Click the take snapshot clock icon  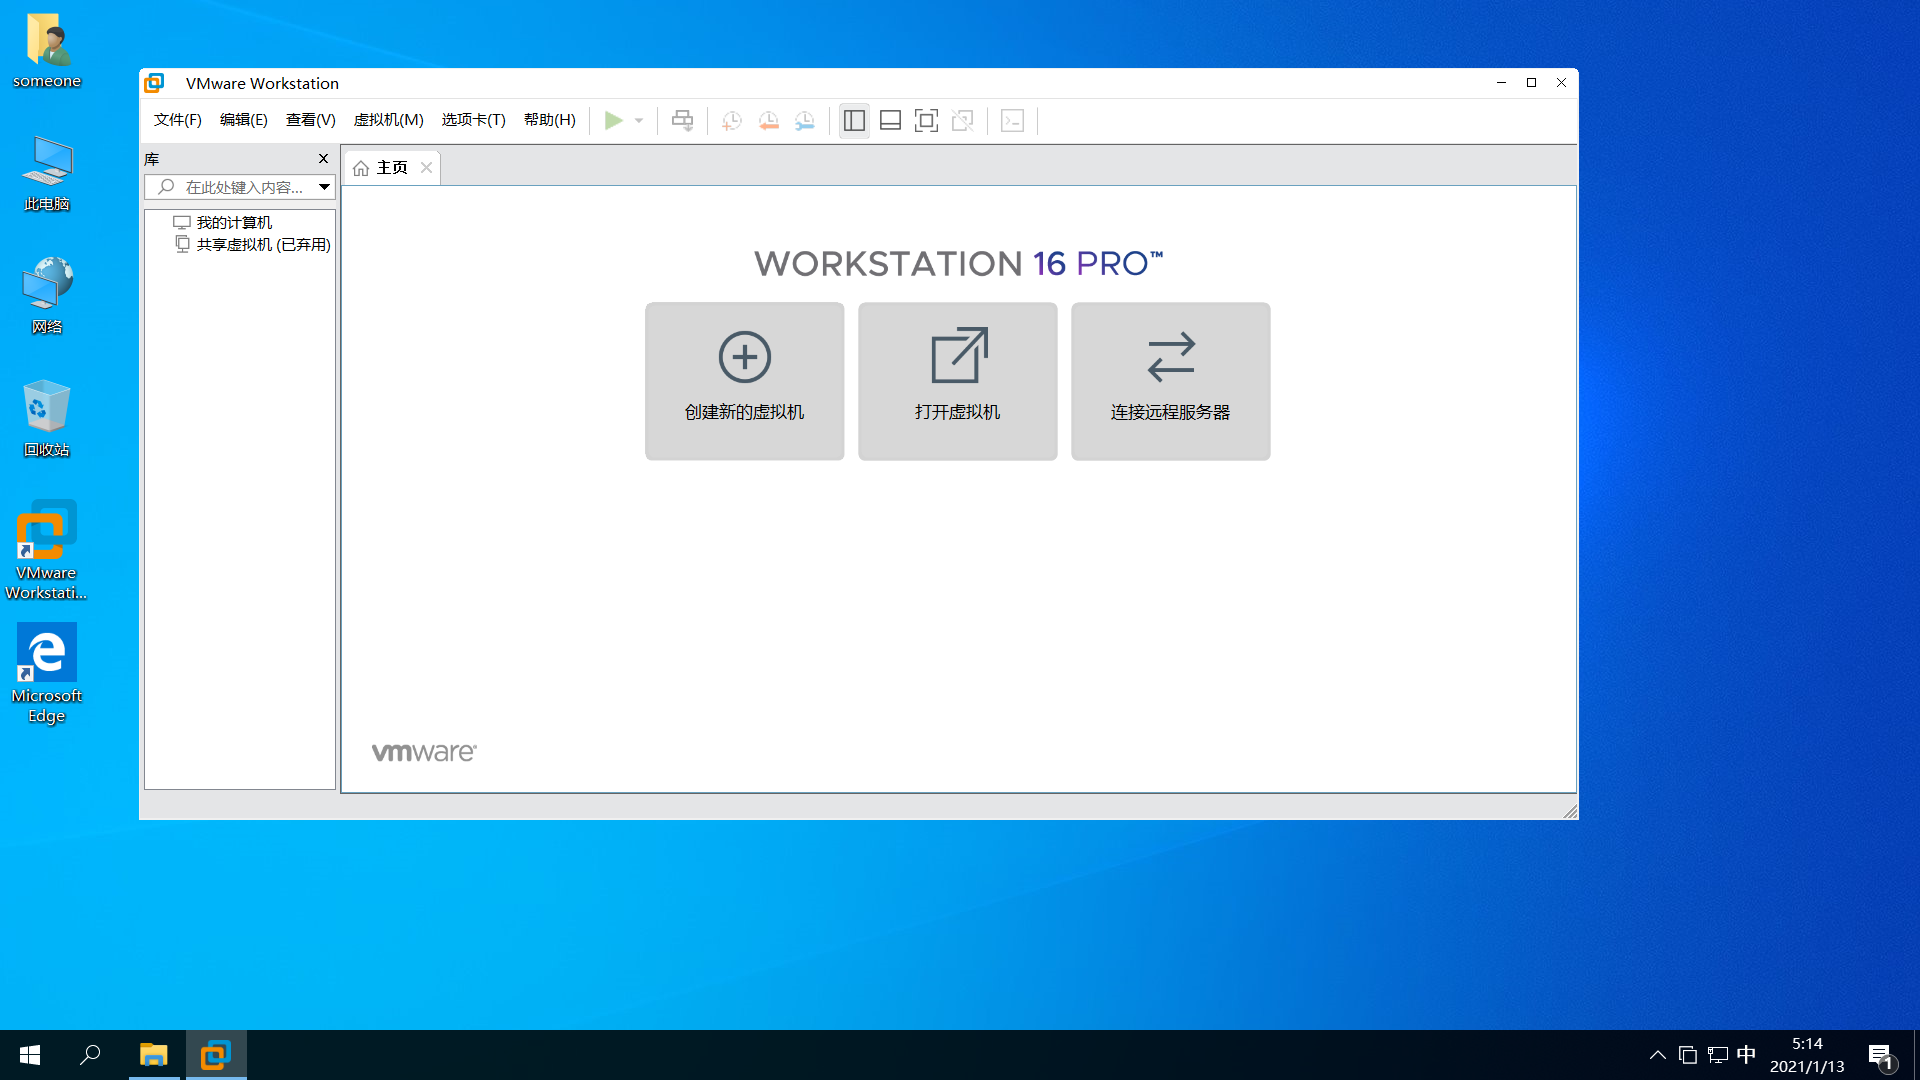(731, 121)
